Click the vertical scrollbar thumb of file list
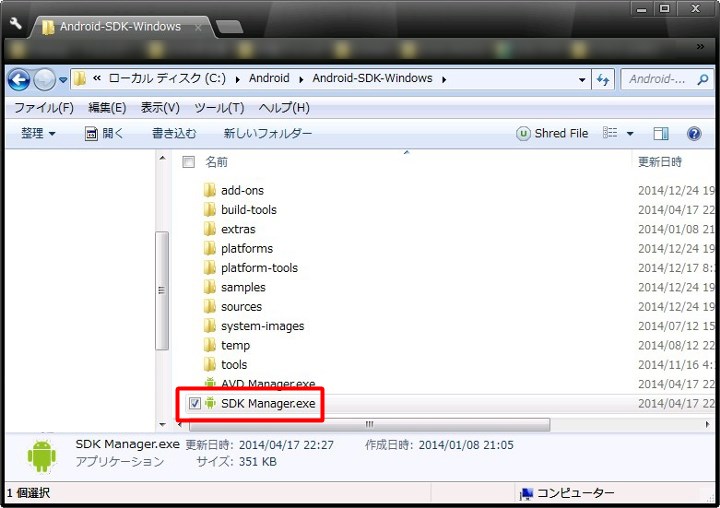Screen dimensions: 720x508 click(162, 291)
